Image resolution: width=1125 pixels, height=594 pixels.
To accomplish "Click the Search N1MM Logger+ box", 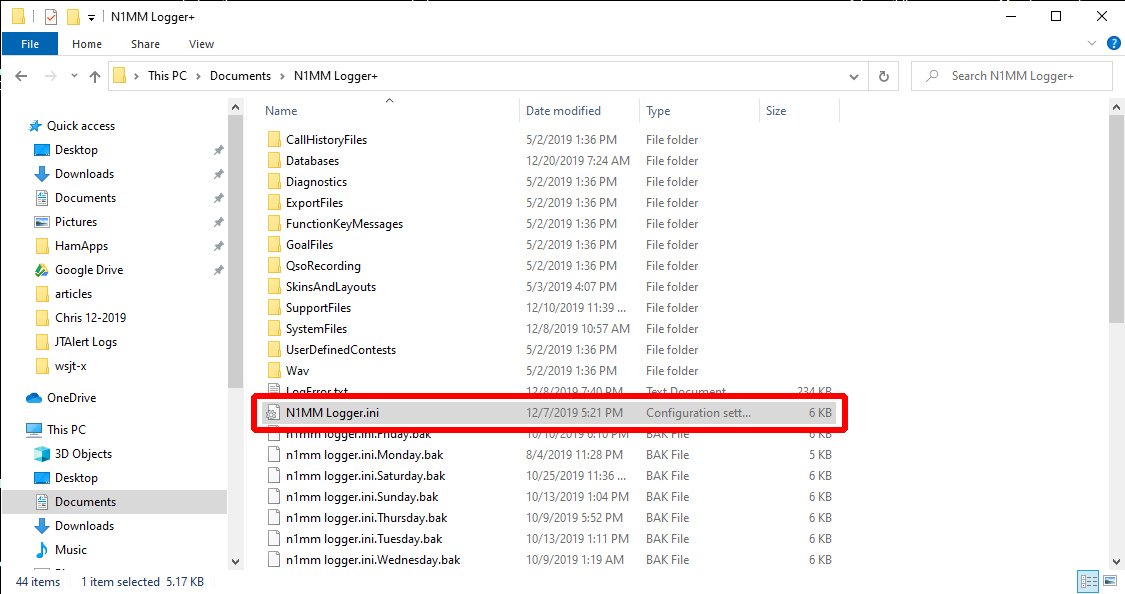I will 1012,76.
